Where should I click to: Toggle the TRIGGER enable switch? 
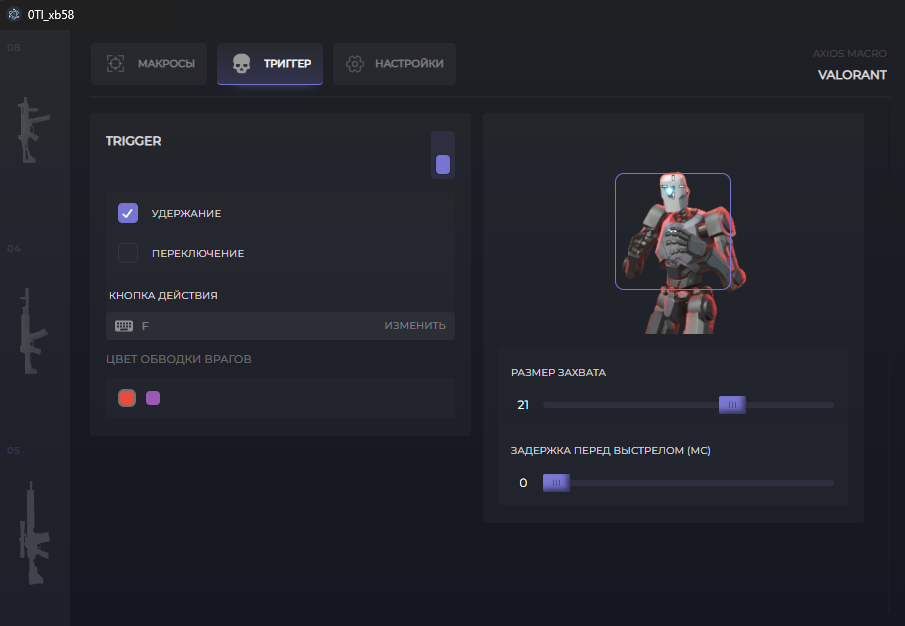click(443, 155)
